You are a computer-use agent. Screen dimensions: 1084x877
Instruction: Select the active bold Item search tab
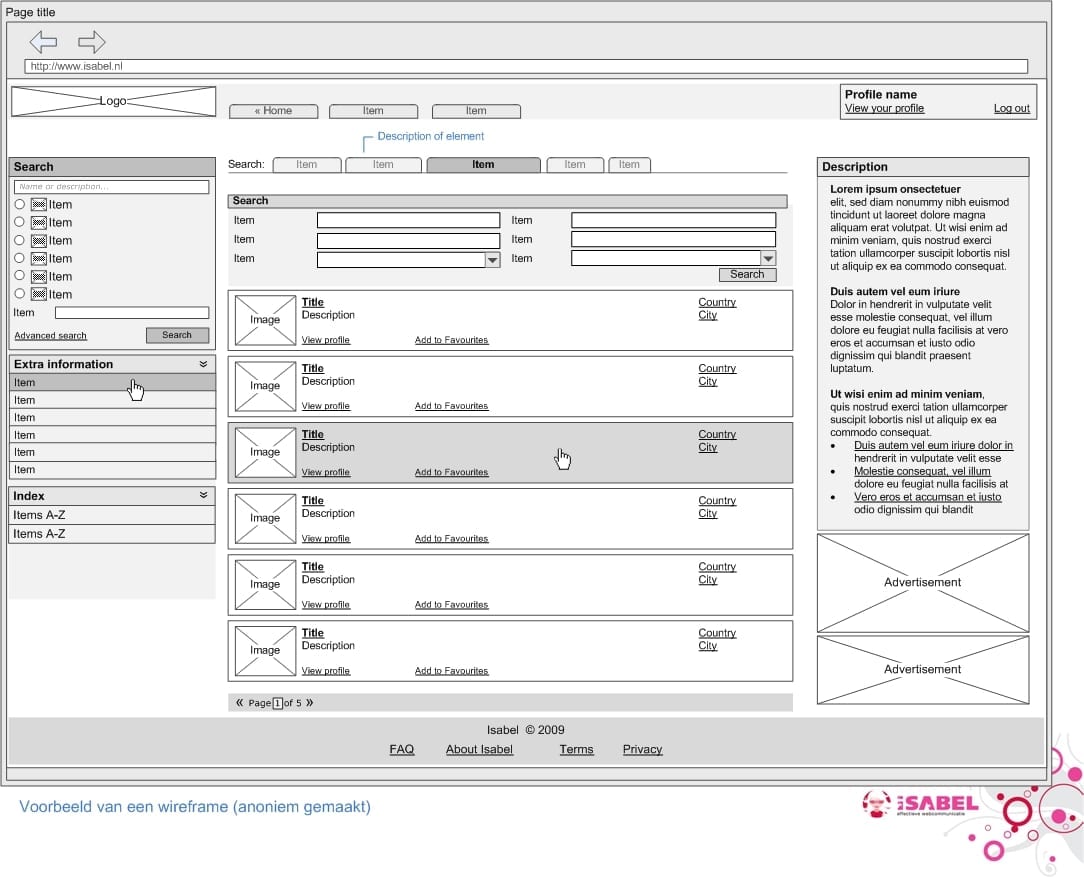tap(483, 164)
